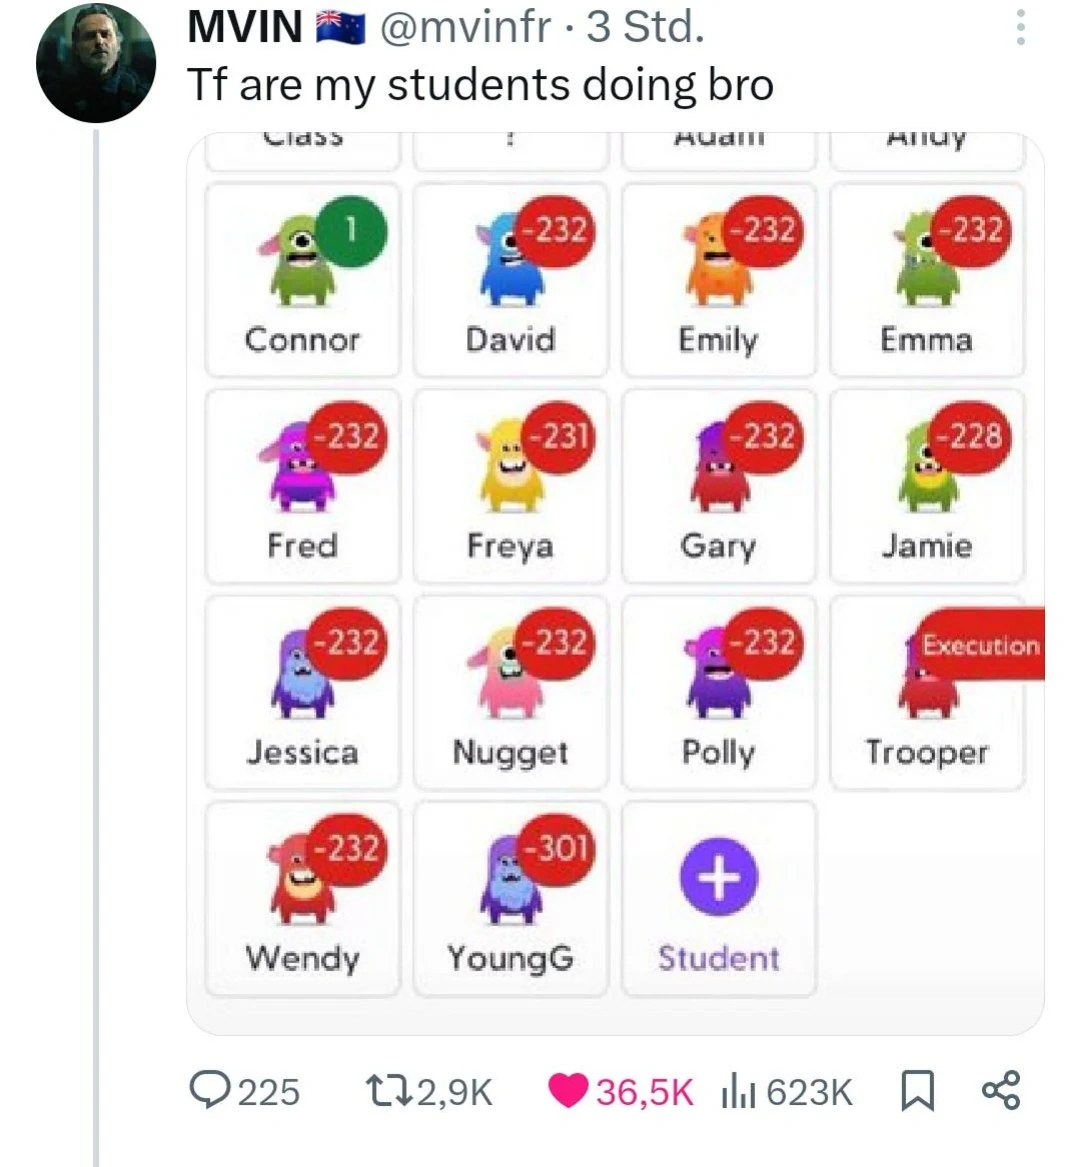Click YoungG's -301 points badge
The height and width of the screenshot is (1167, 1080).
pyautogui.click(x=558, y=849)
